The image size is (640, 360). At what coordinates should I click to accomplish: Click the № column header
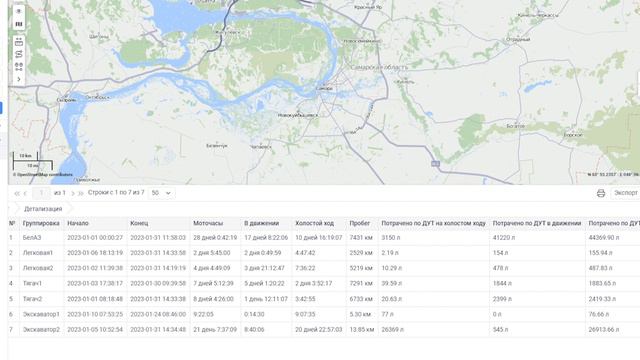click(12, 223)
